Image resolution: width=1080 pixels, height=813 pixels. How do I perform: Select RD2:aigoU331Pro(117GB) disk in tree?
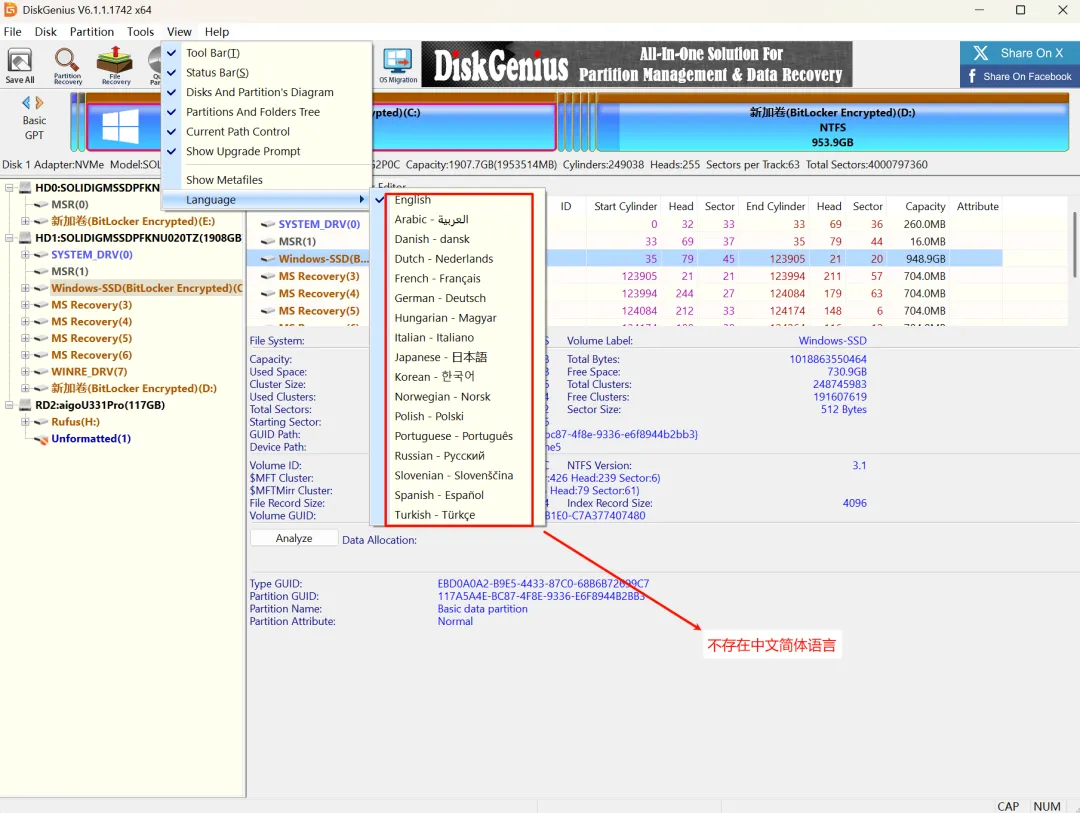(100, 405)
